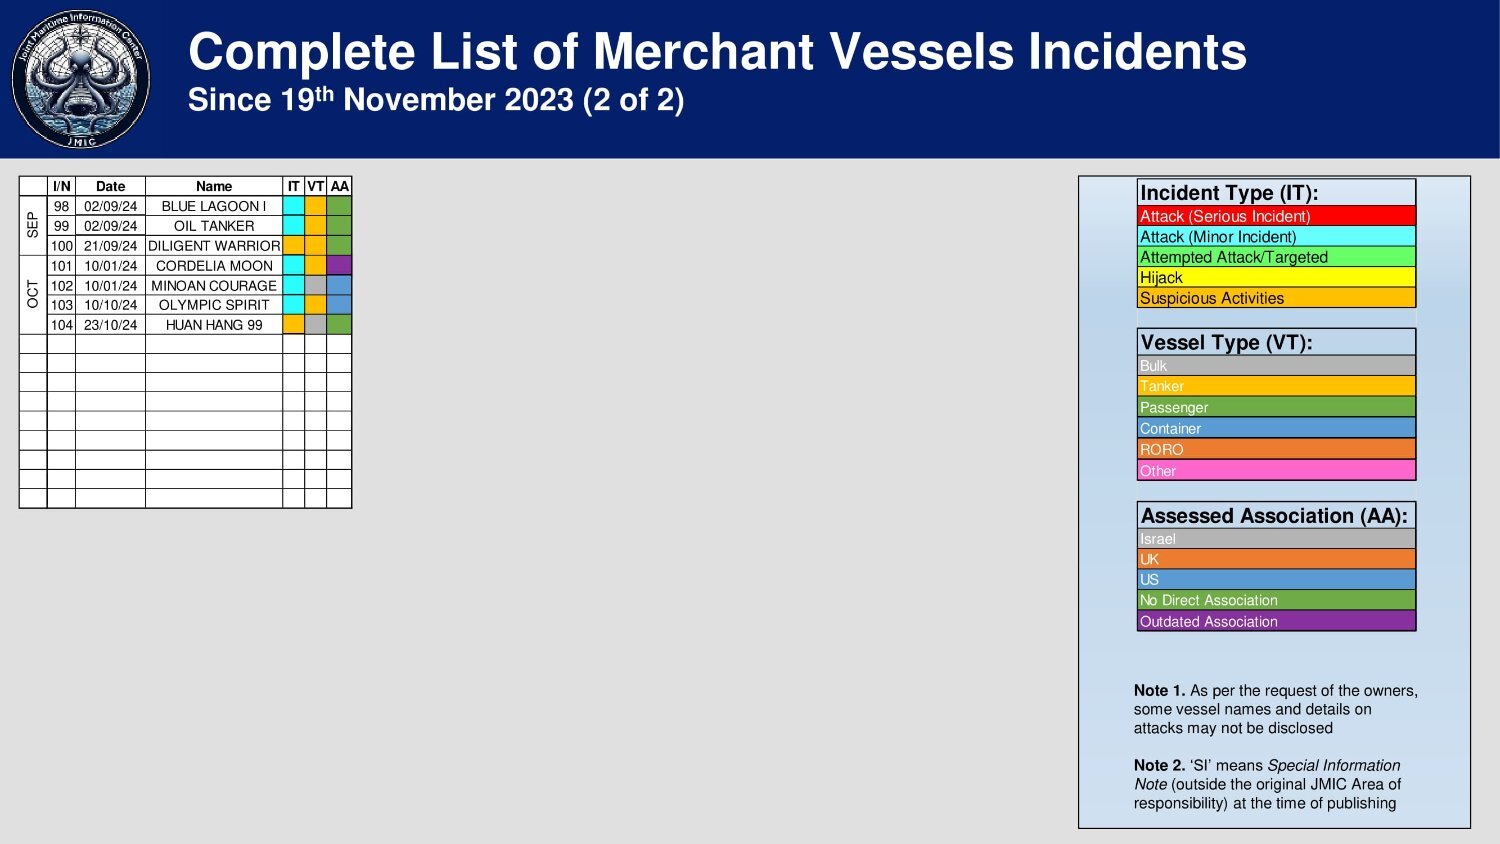Click the Date column header
The image size is (1500, 844).
click(x=110, y=186)
